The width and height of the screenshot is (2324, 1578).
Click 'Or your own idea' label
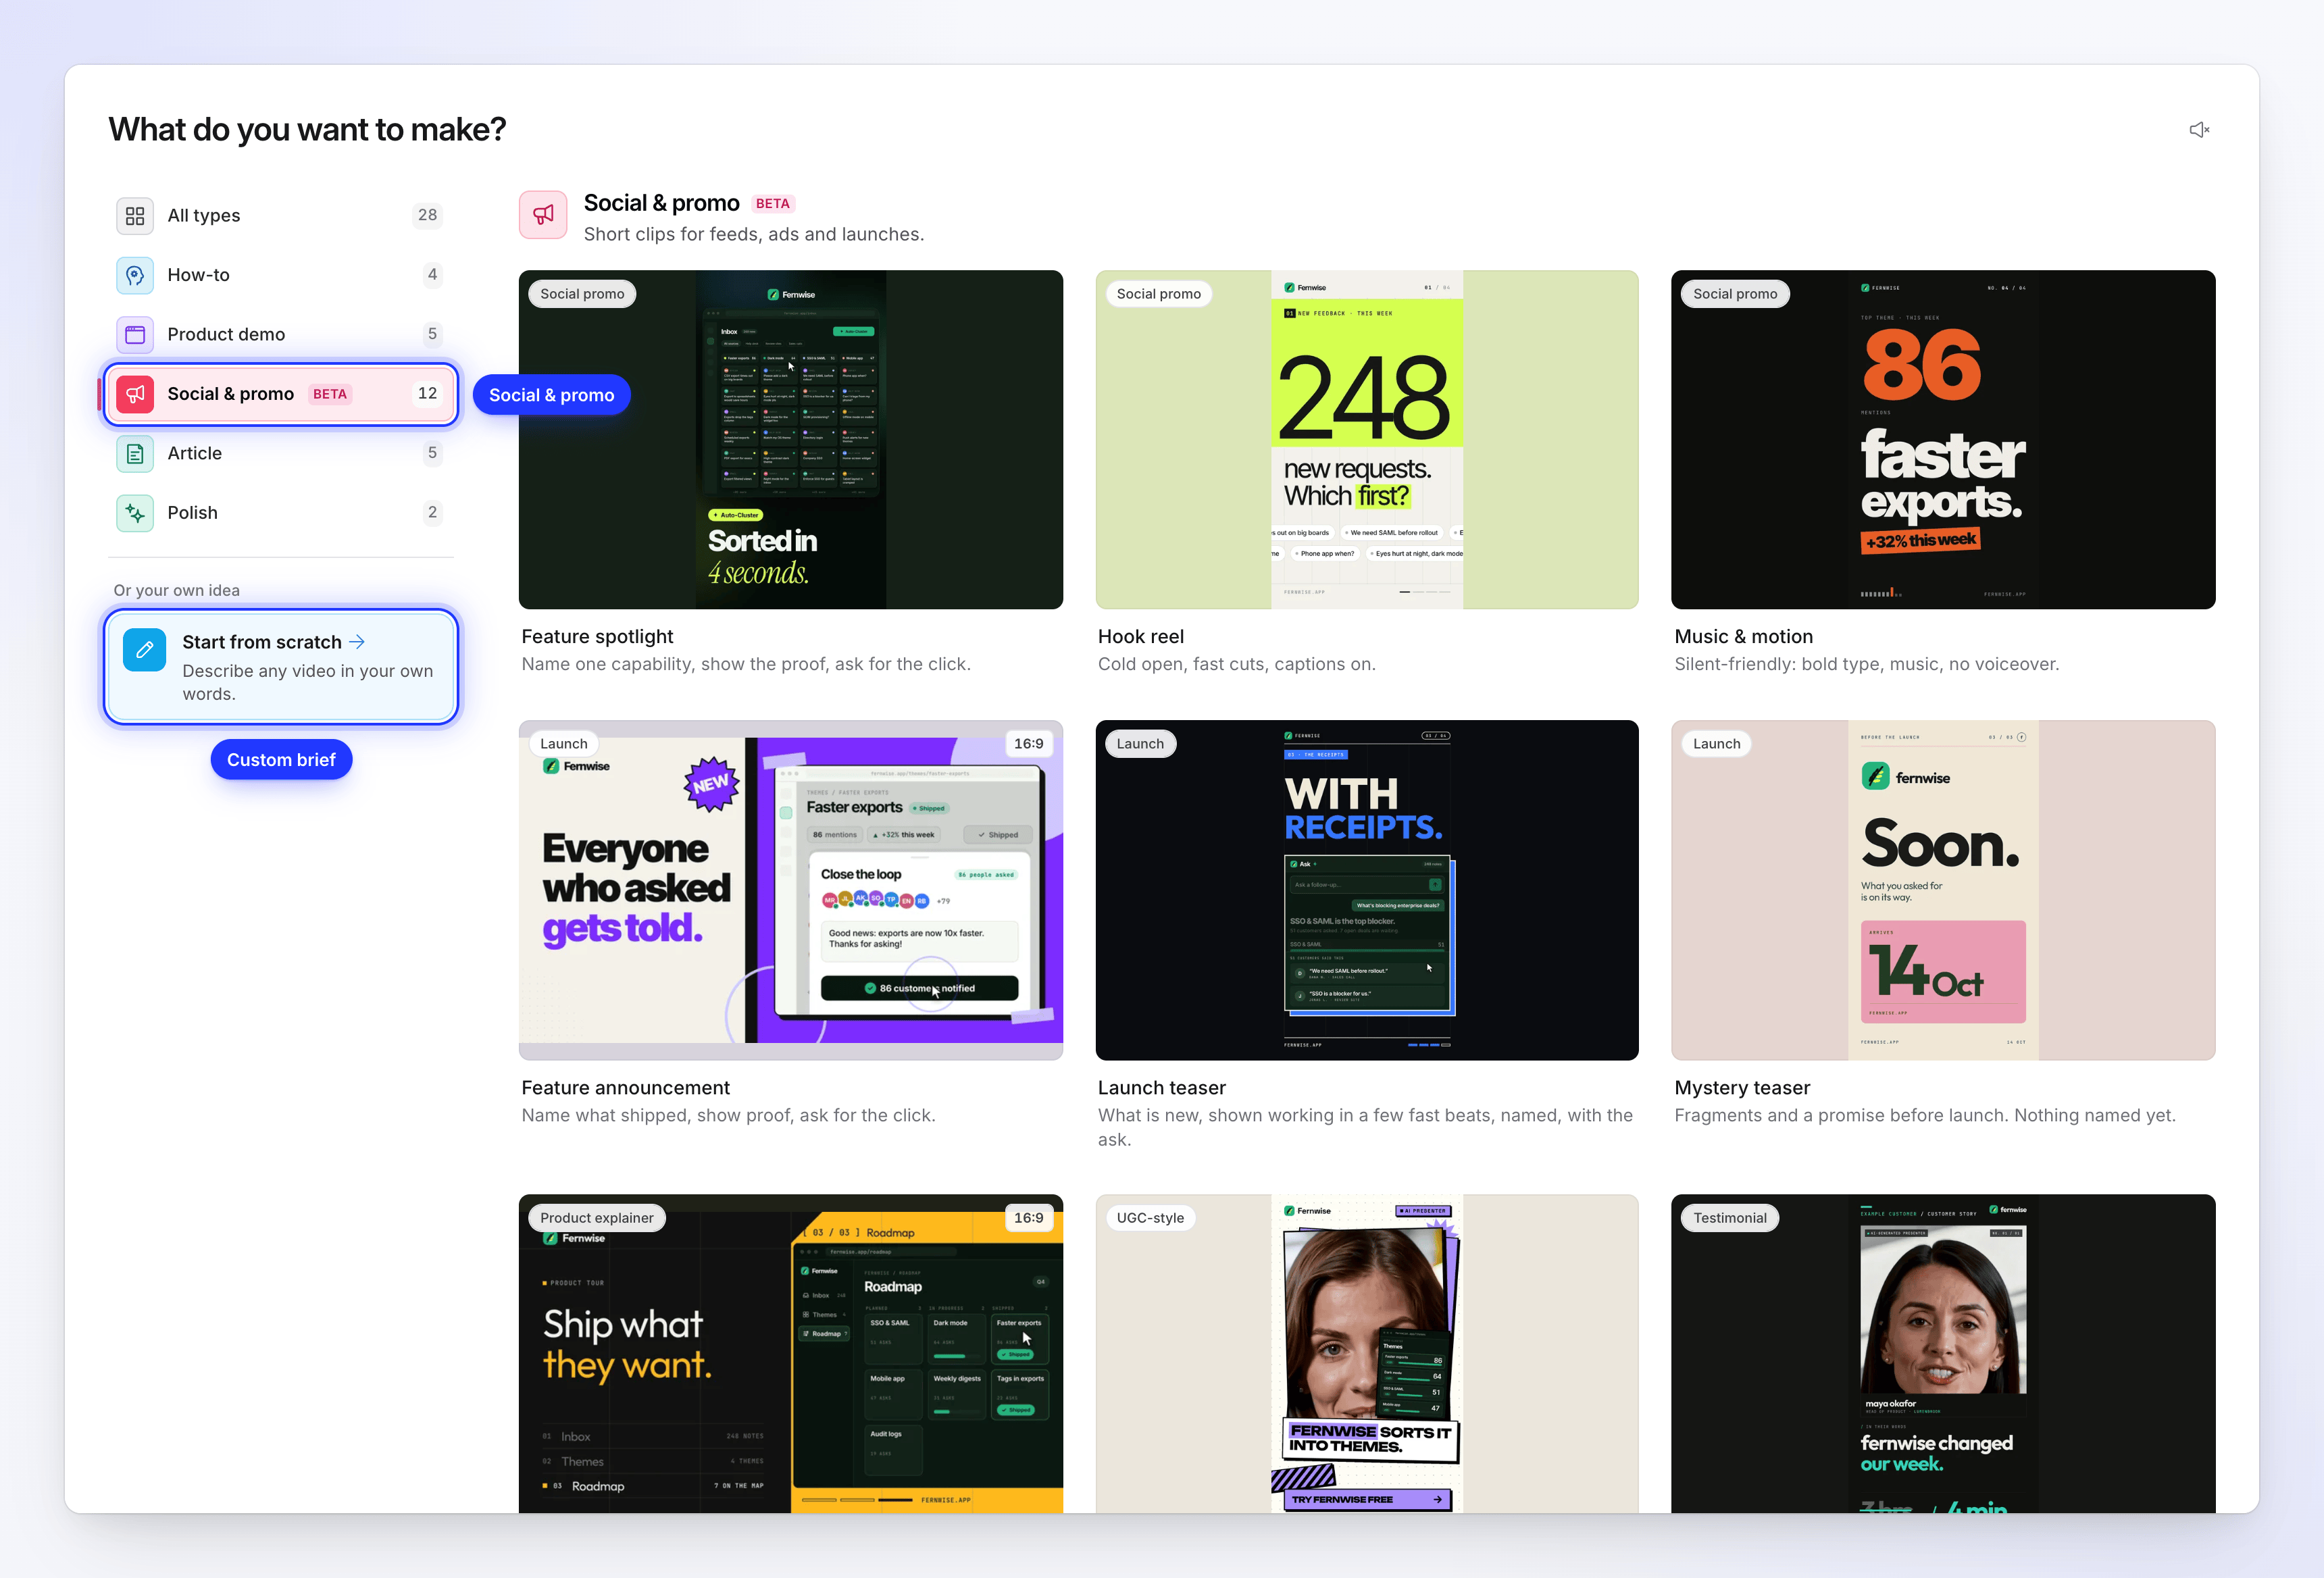tap(177, 591)
